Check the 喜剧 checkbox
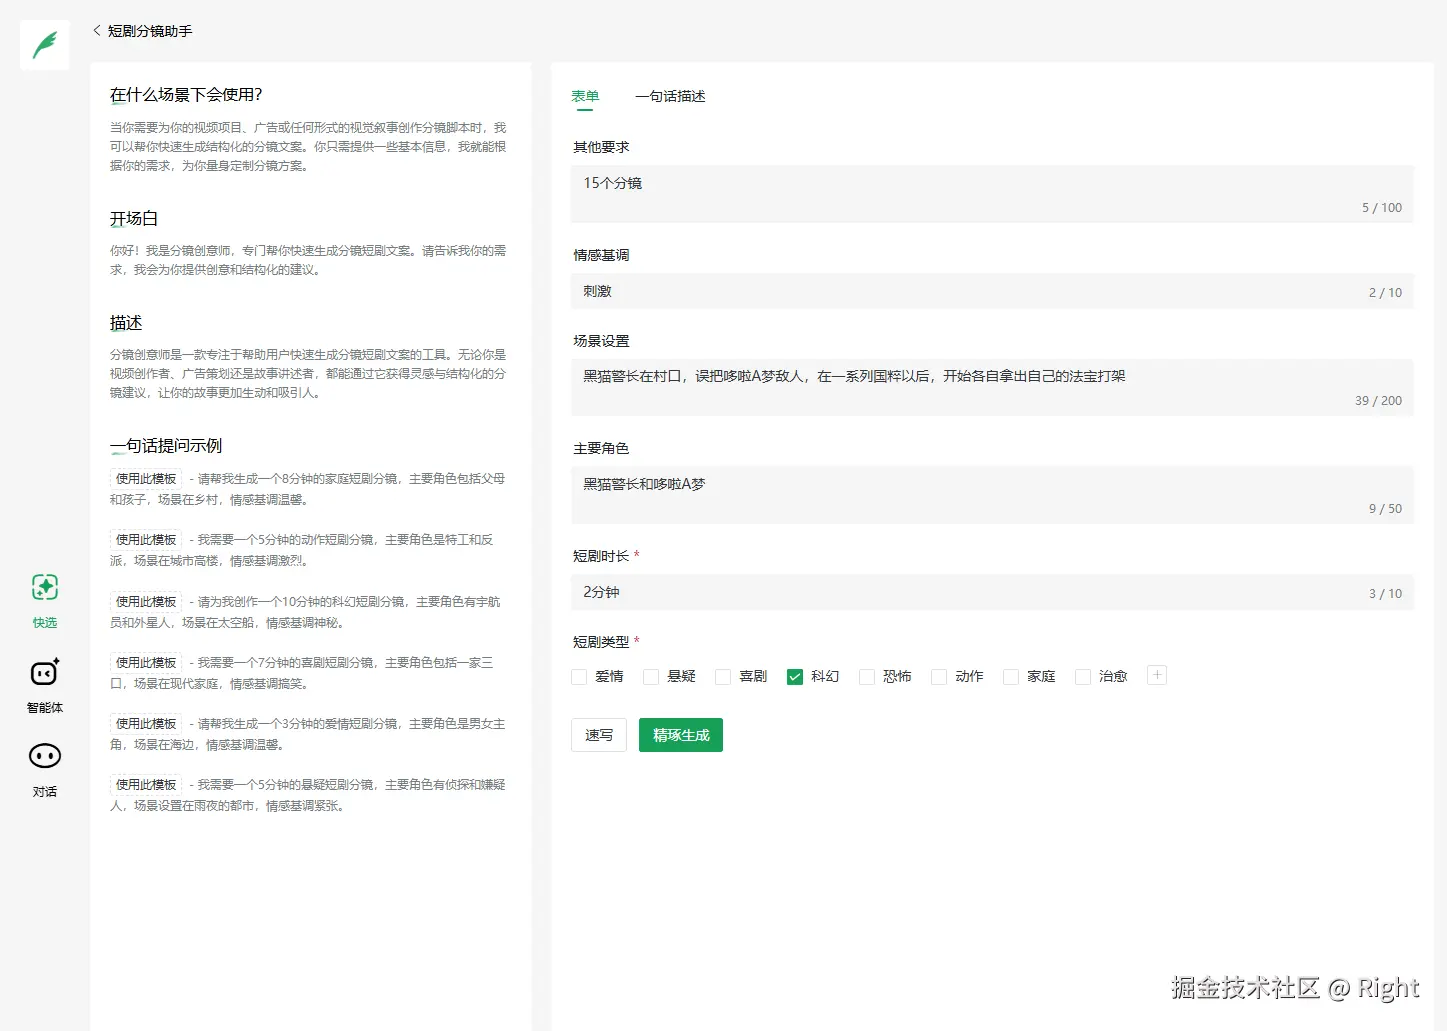 tap(723, 677)
